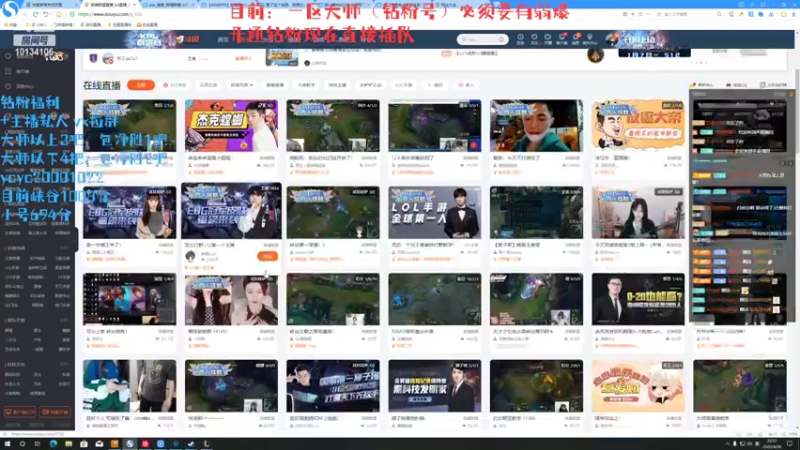Click the orange button on the hovered EDG card
800x450 pixels.
[x=267, y=256]
